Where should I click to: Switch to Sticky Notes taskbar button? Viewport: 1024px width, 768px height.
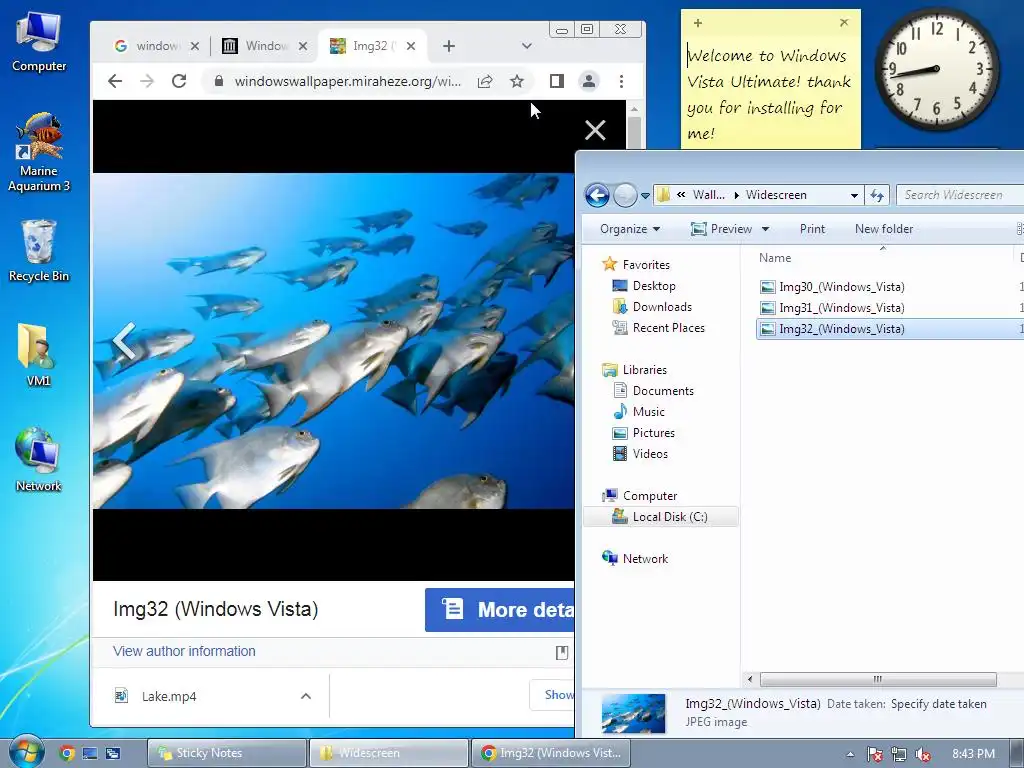227,753
